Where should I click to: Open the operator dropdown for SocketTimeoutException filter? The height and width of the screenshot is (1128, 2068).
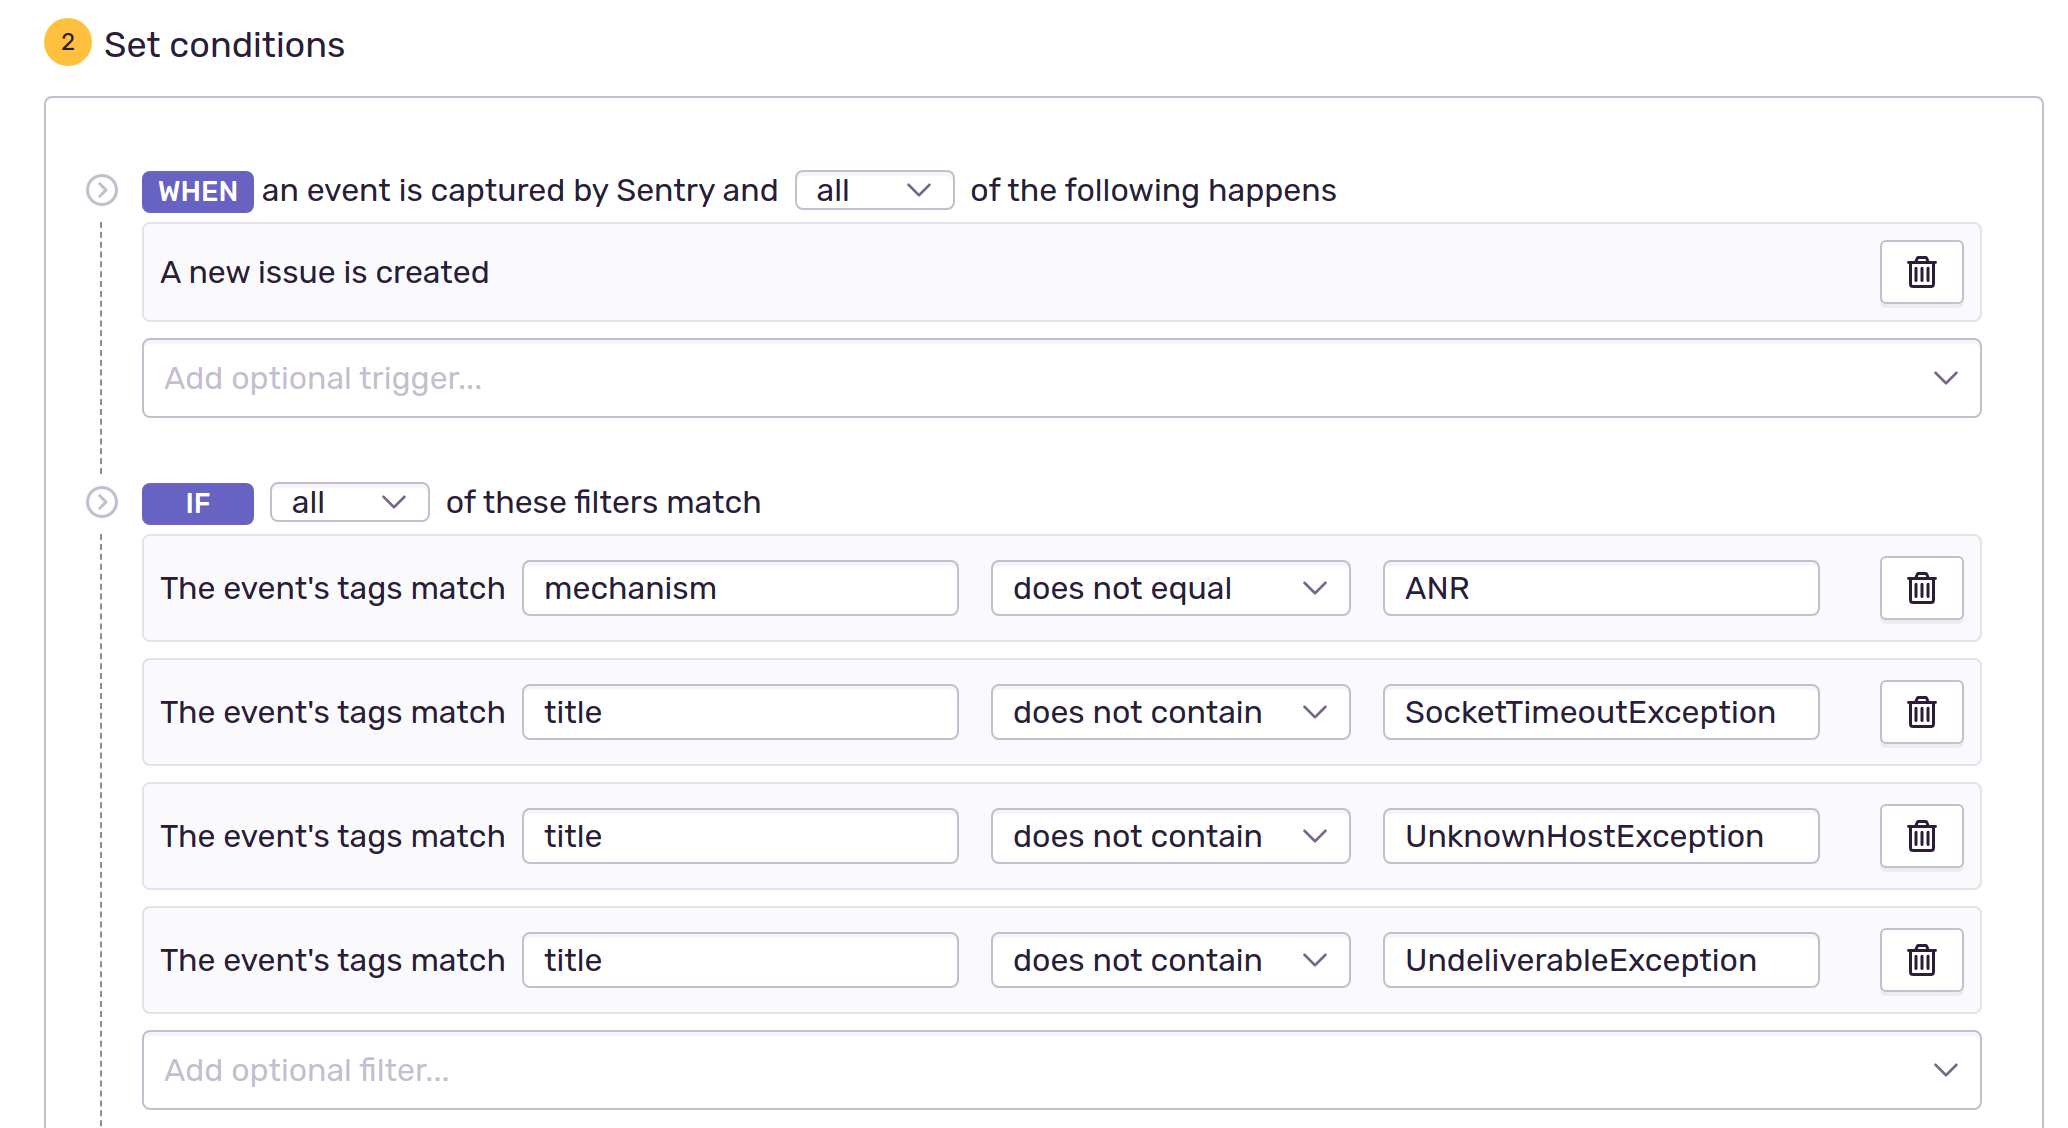click(x=1169, y=712)
